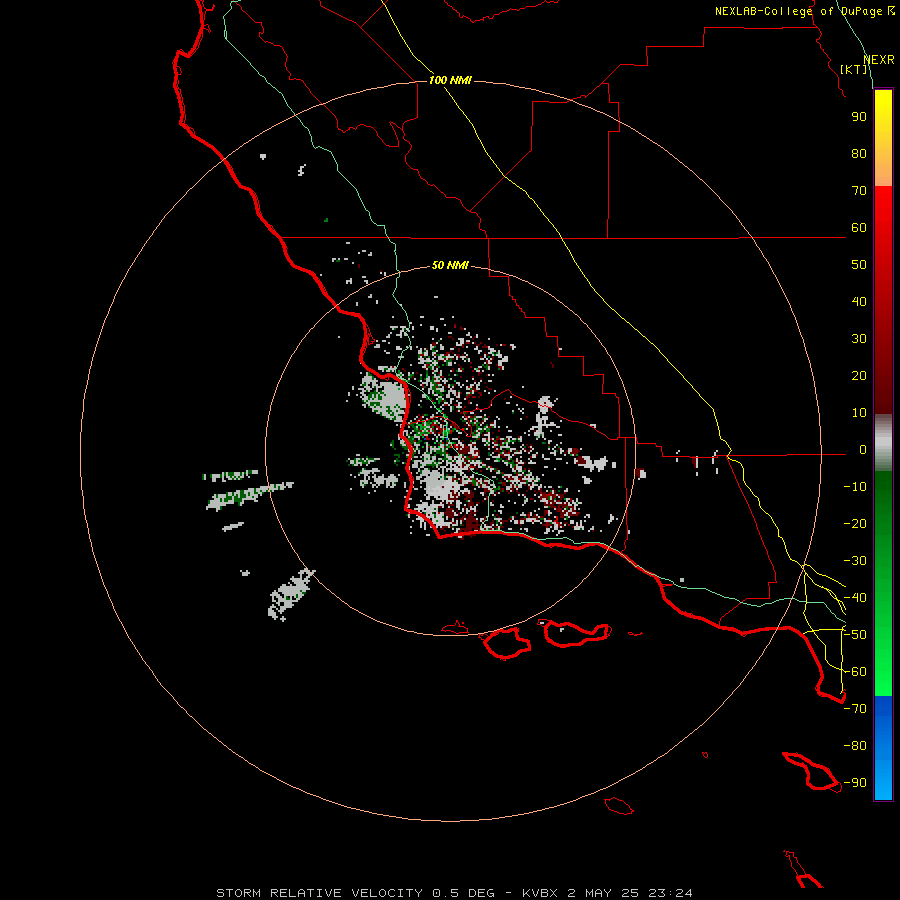The height and width of the screenshot is (900, 900).
Task: Click the Storm Relative Velocity caption at the bottom
Action: pos(454,893)
